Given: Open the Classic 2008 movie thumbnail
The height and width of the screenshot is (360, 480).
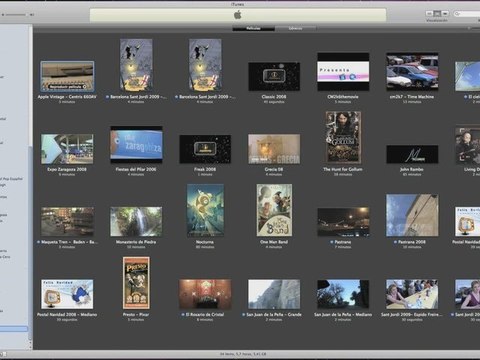Looking at the screenshot, I should pos(274,76).
